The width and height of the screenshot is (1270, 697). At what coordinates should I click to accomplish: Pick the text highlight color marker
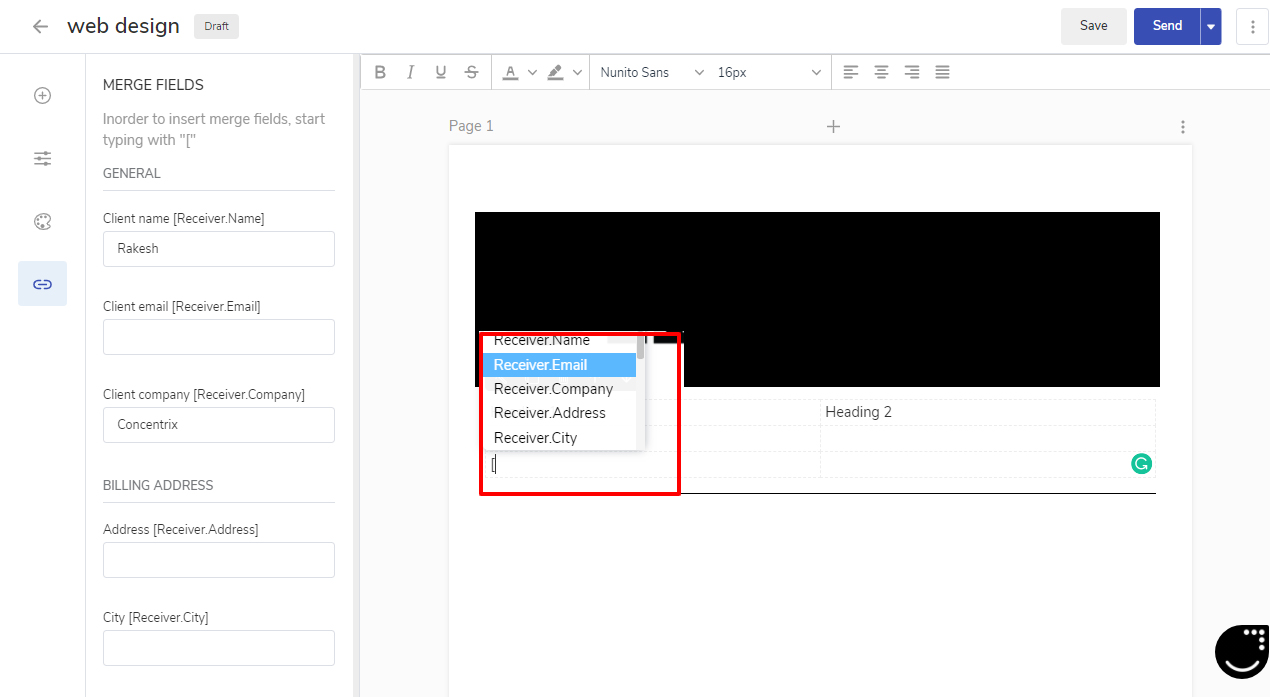[x=555, y=72]
